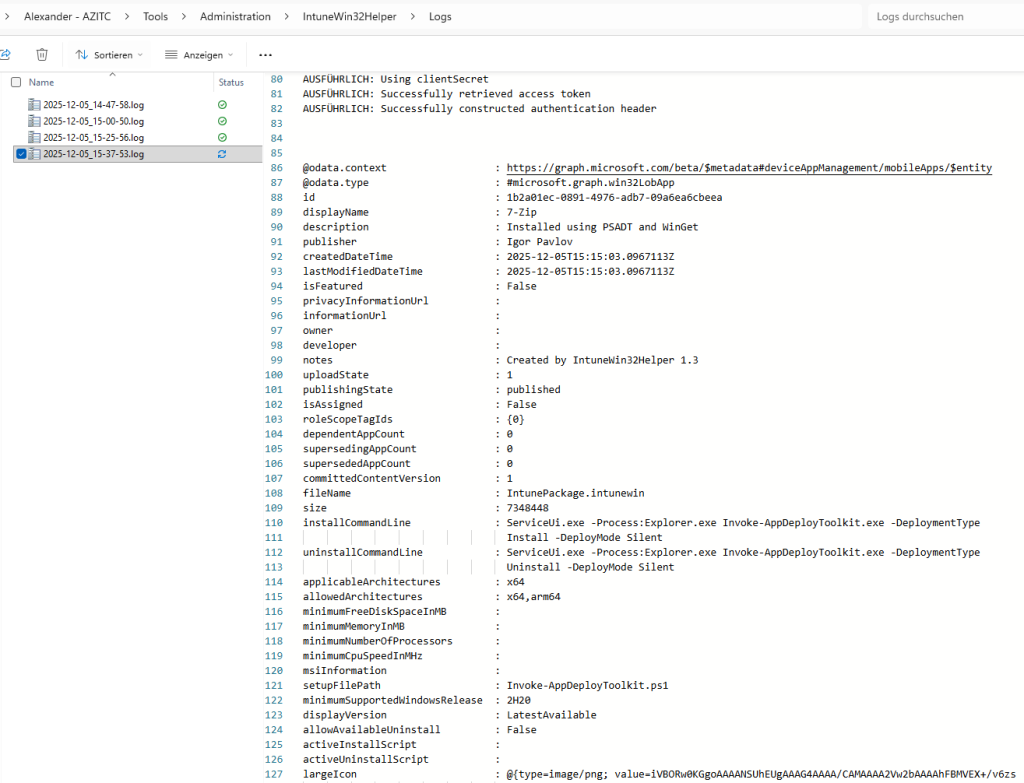This screenshot has height=783, width=1024.
Task: Open the Anzeigen dropdown
Action: pos(198,55)
